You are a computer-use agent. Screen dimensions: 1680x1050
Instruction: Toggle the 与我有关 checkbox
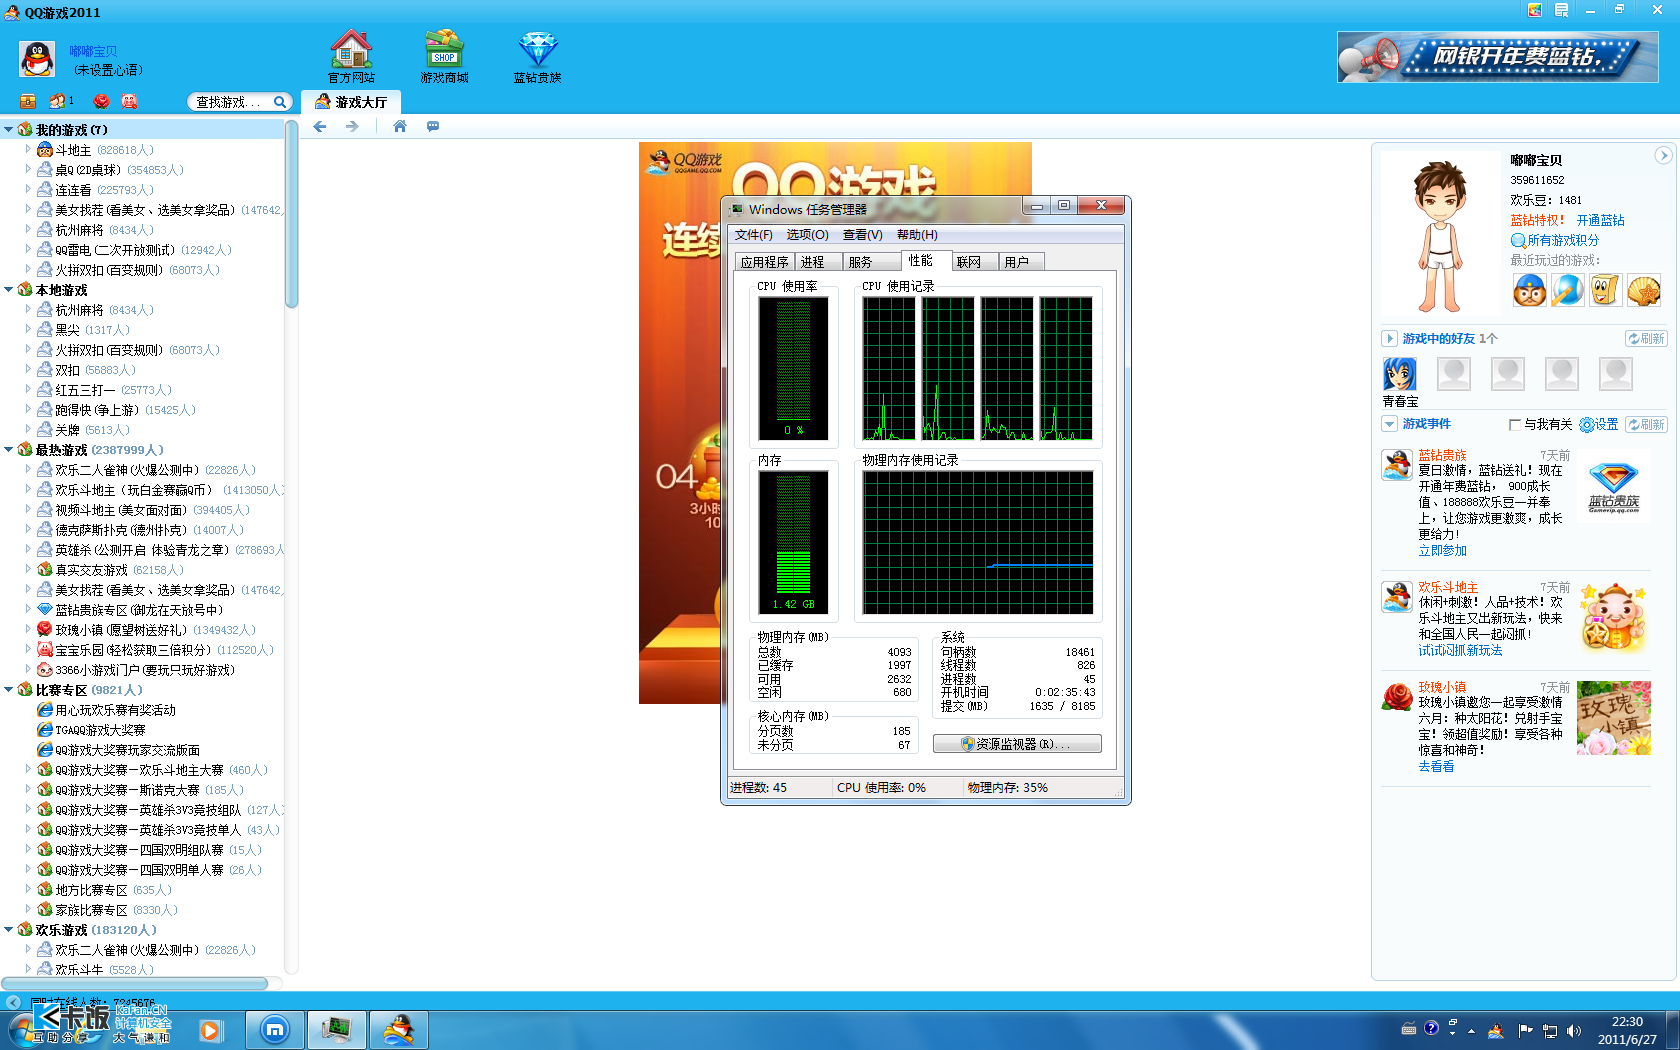pos(1514,425)
